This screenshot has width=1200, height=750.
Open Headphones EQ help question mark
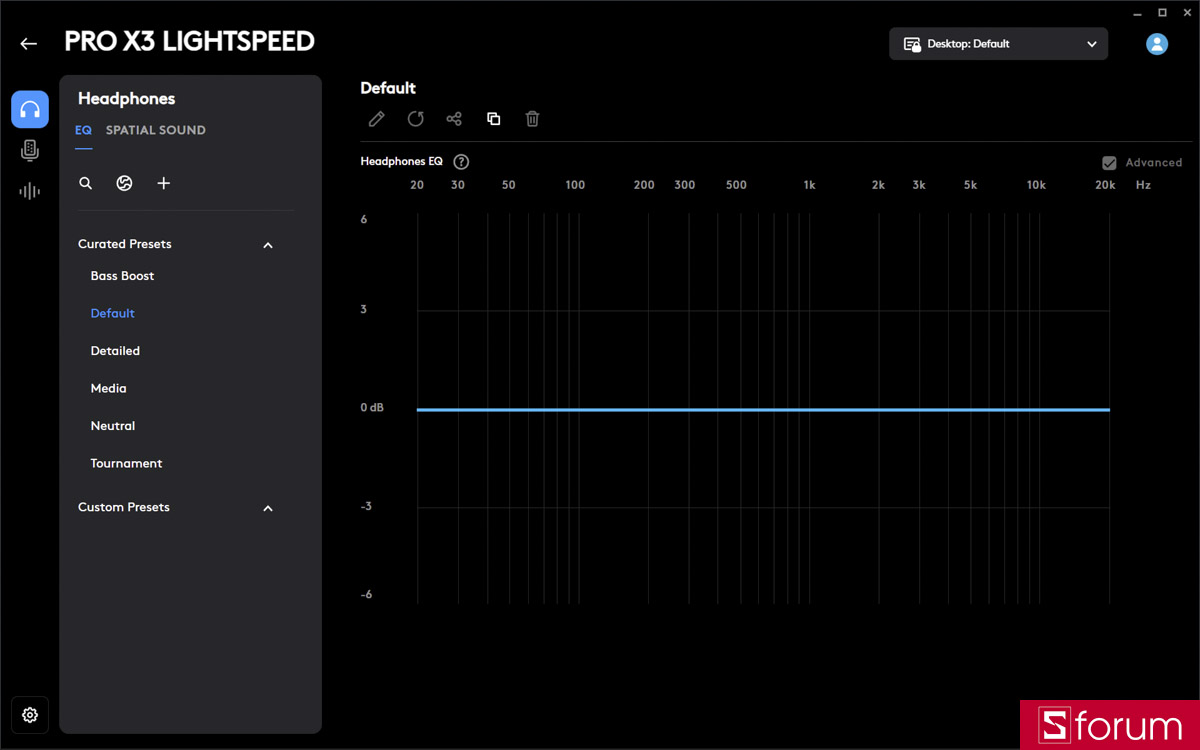coord(461,162)
